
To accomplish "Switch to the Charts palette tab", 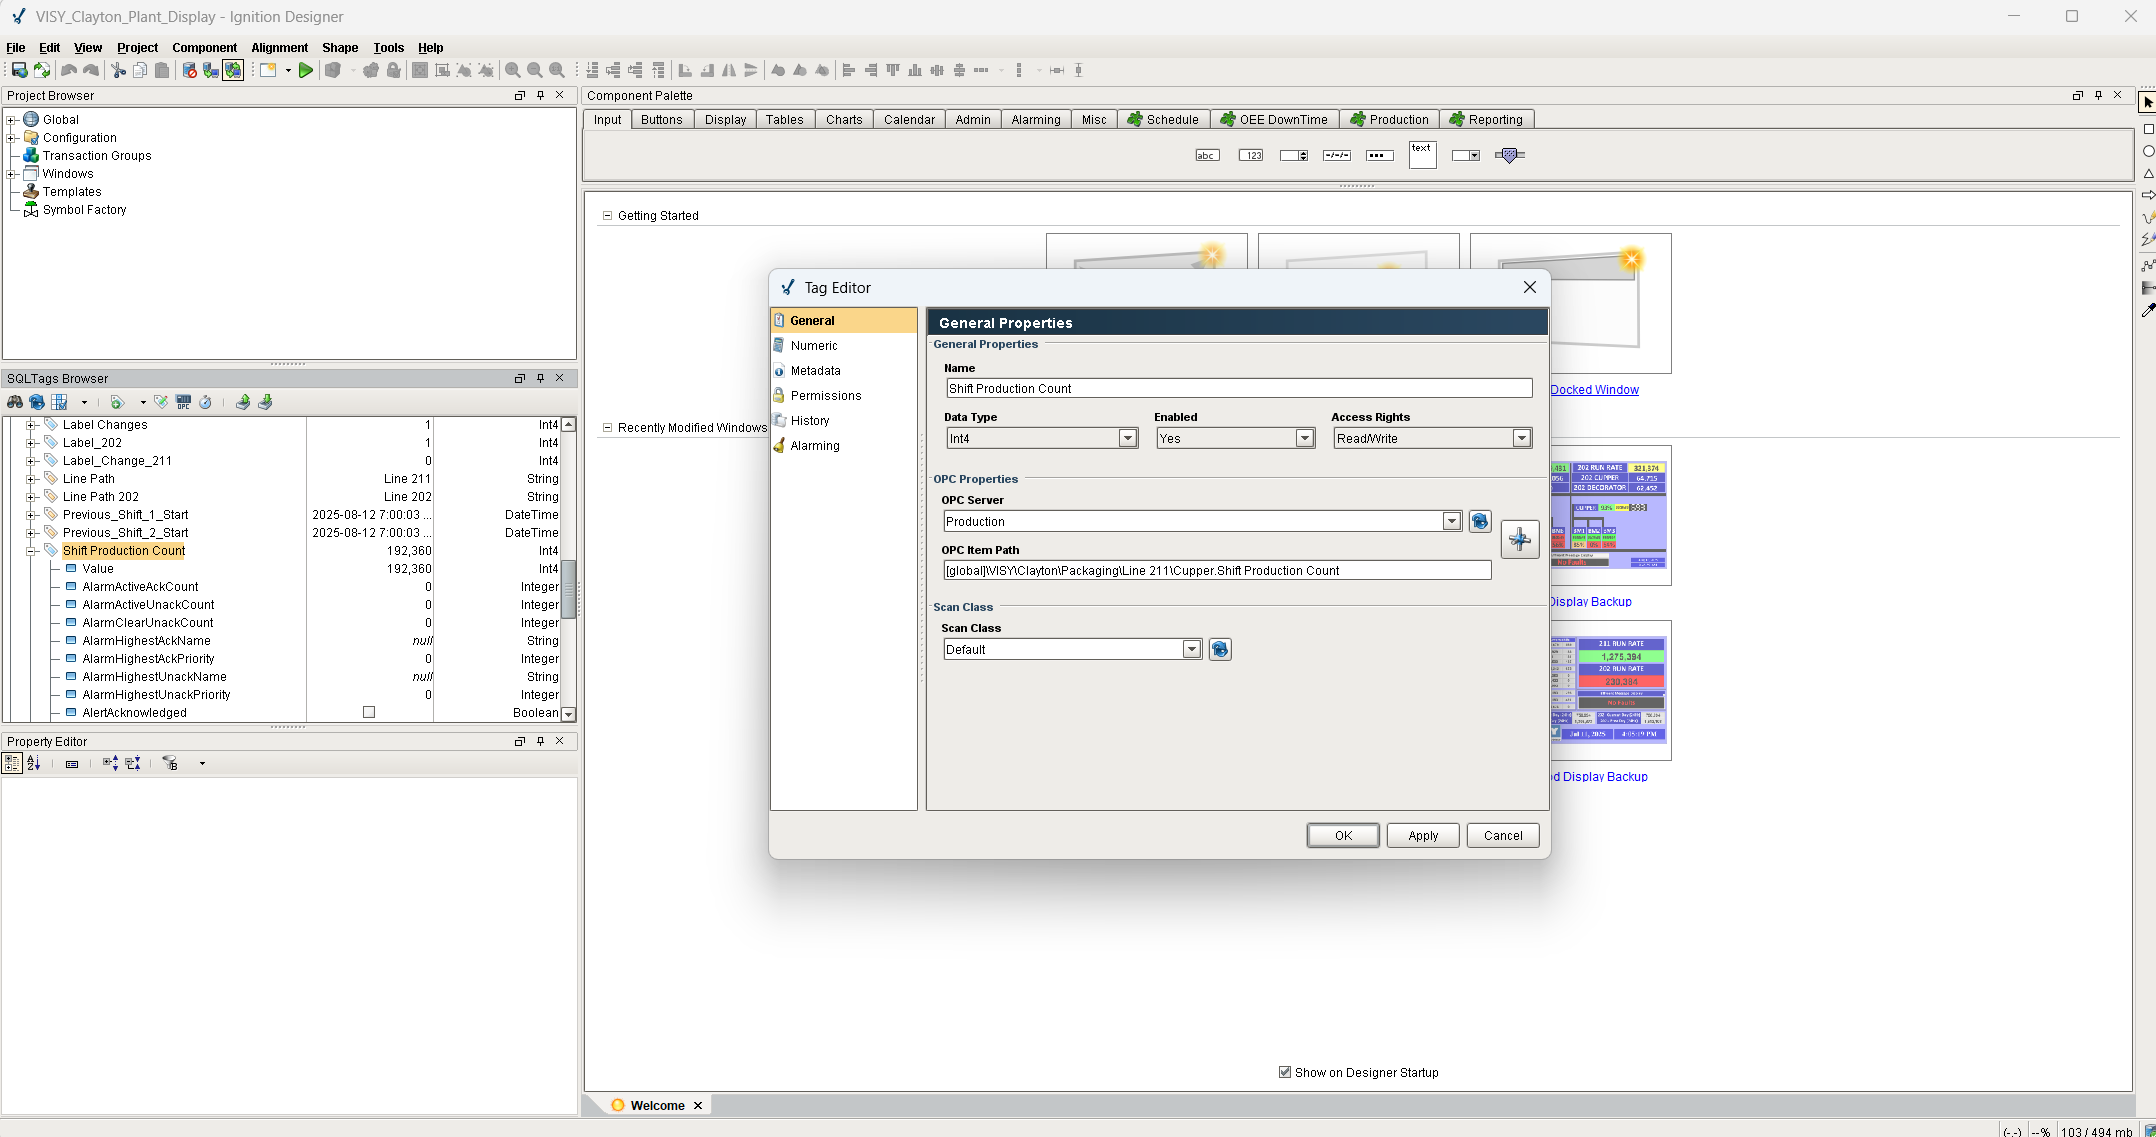I will tap(843, 119).
